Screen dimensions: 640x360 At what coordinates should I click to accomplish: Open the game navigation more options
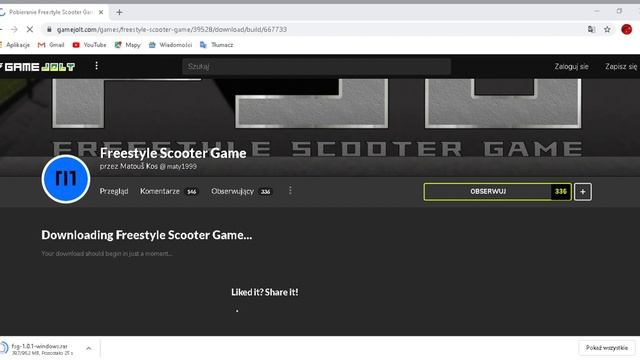(290, 191)
